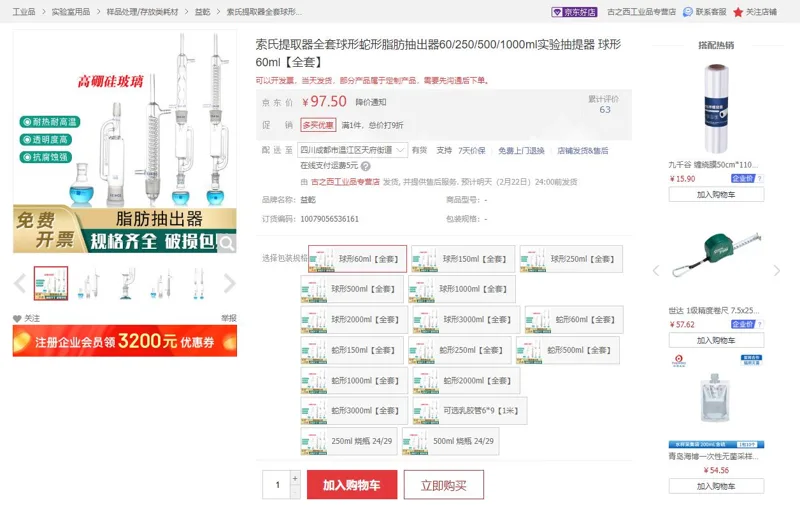Increase quantity with the plus stepper
800x505 pixels.
coord(295,478)
